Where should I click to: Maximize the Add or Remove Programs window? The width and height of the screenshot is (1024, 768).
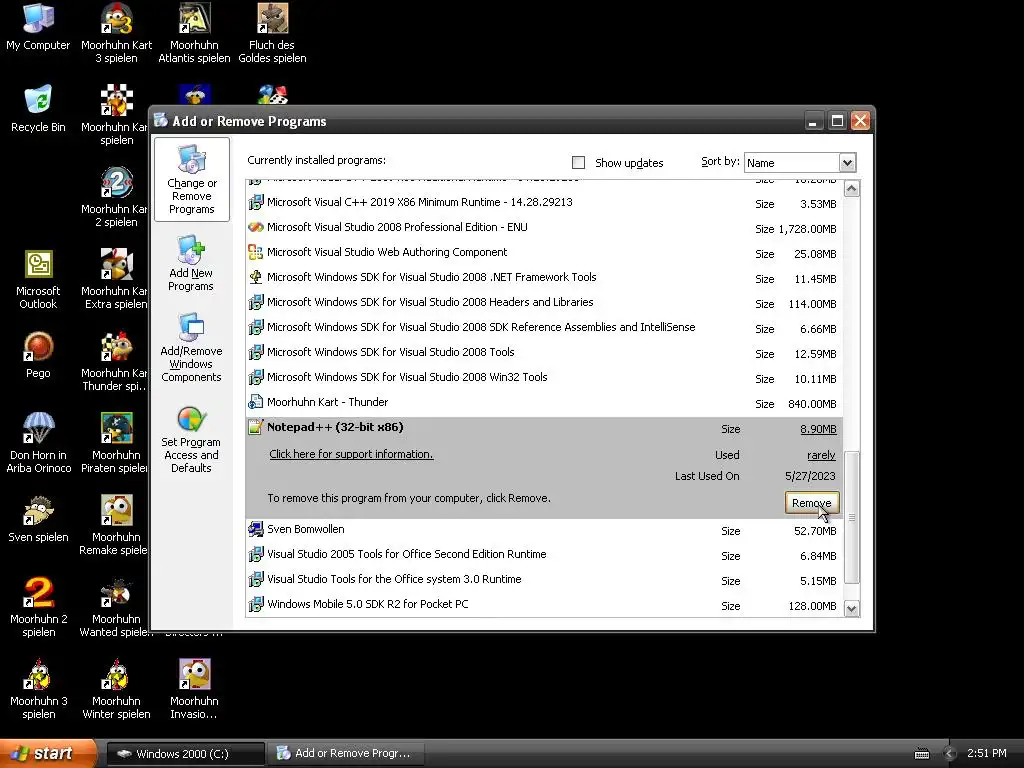pyautogui.click(x=837, y=121)
